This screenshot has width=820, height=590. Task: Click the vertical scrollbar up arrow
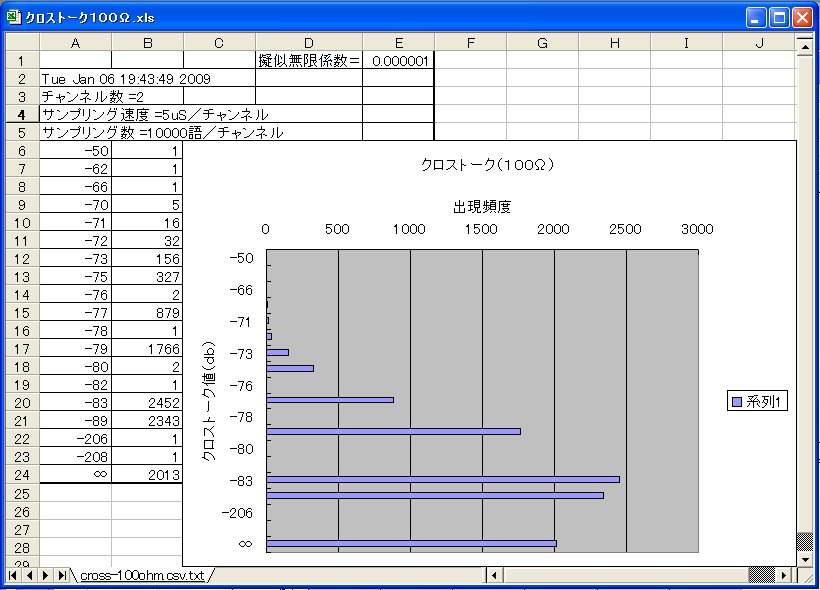804,44
